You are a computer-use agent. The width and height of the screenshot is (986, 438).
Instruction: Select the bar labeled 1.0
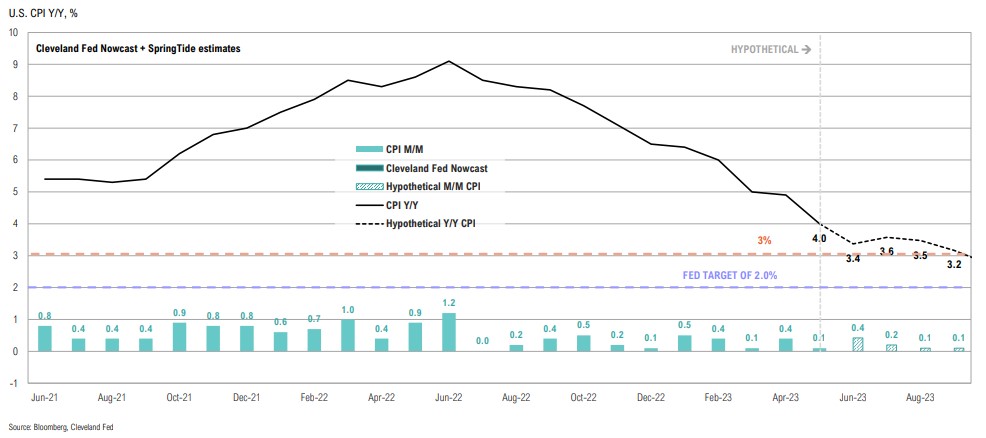pos(348,335)
